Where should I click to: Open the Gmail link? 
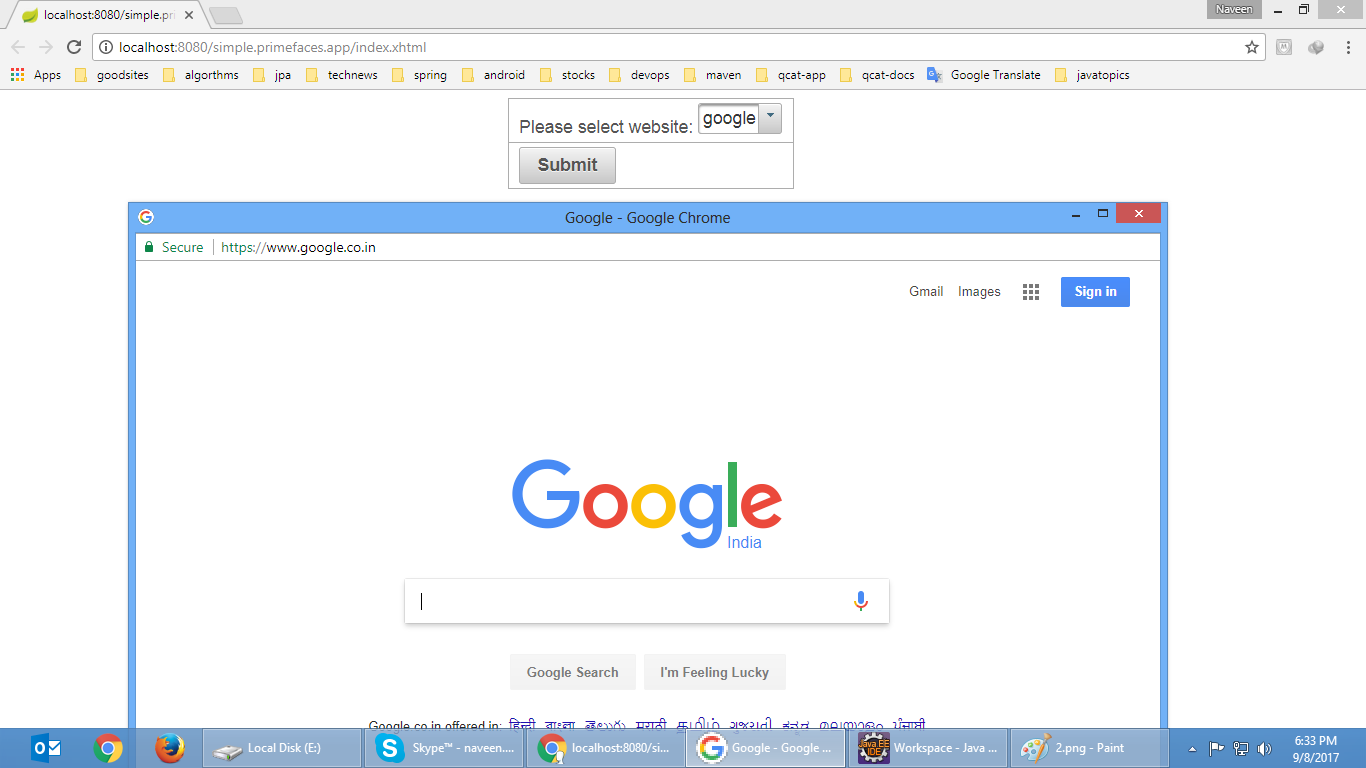pyautogui.click(x=926, y=292)
